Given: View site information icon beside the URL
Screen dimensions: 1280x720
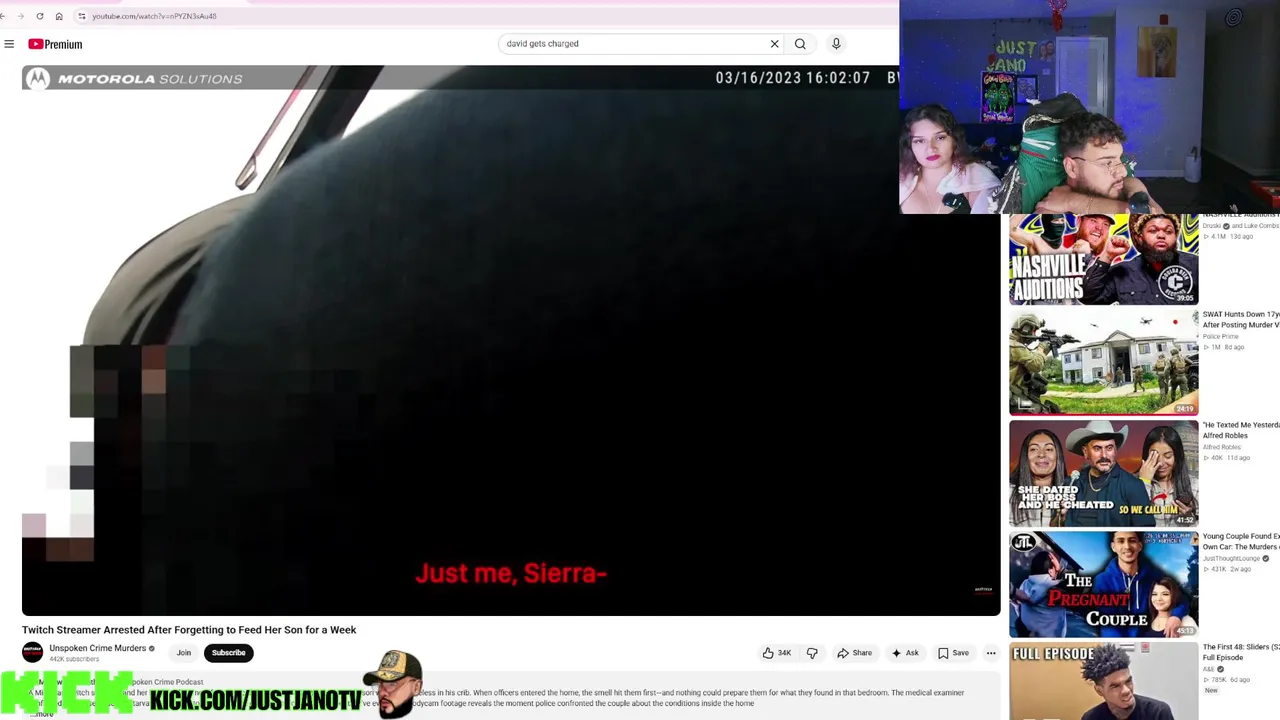Looking at the screenshot, I should click(x=82, y=16).
